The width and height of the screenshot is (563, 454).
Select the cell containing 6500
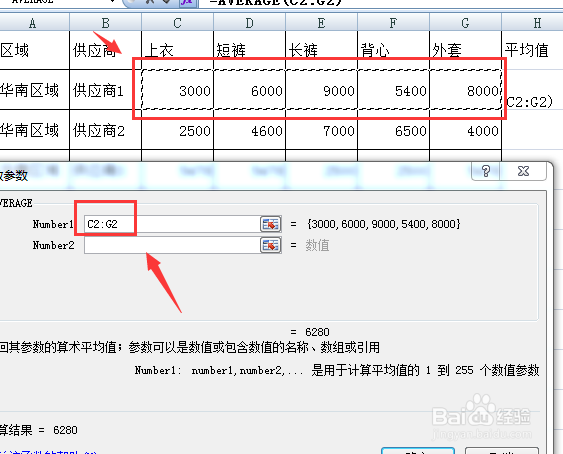click(x=394, y=130)
